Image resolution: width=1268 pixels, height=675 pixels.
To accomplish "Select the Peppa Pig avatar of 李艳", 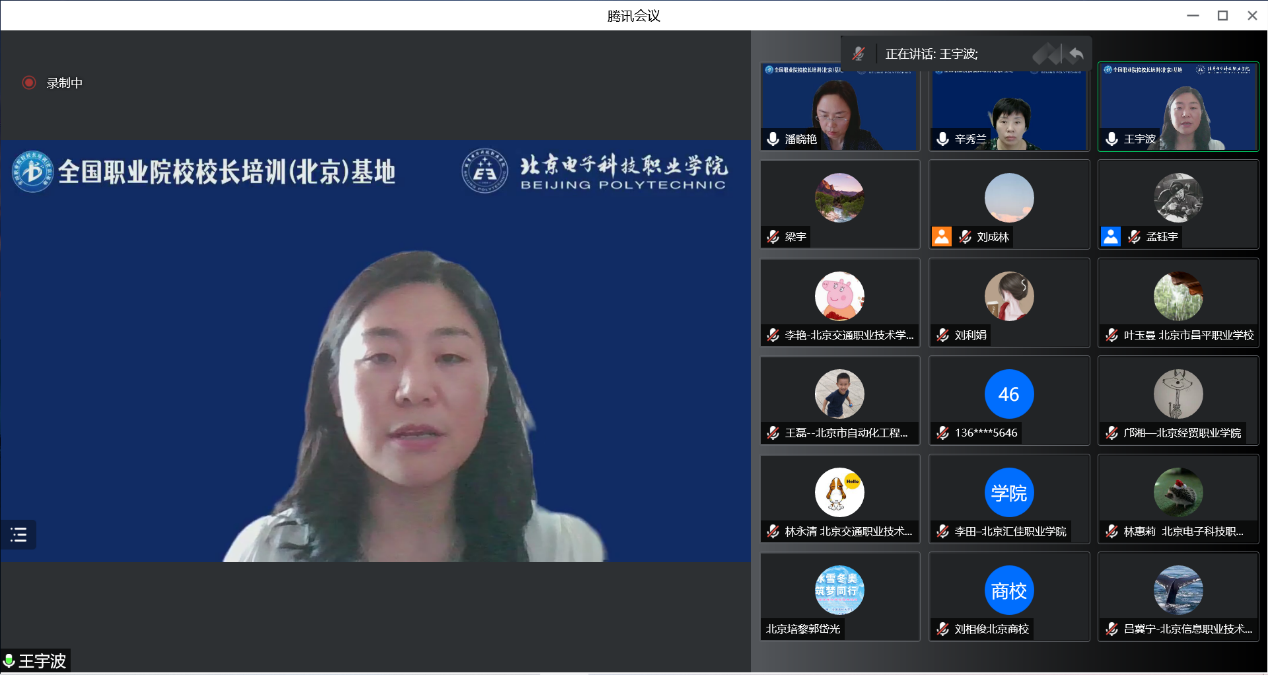I will 839,296.
